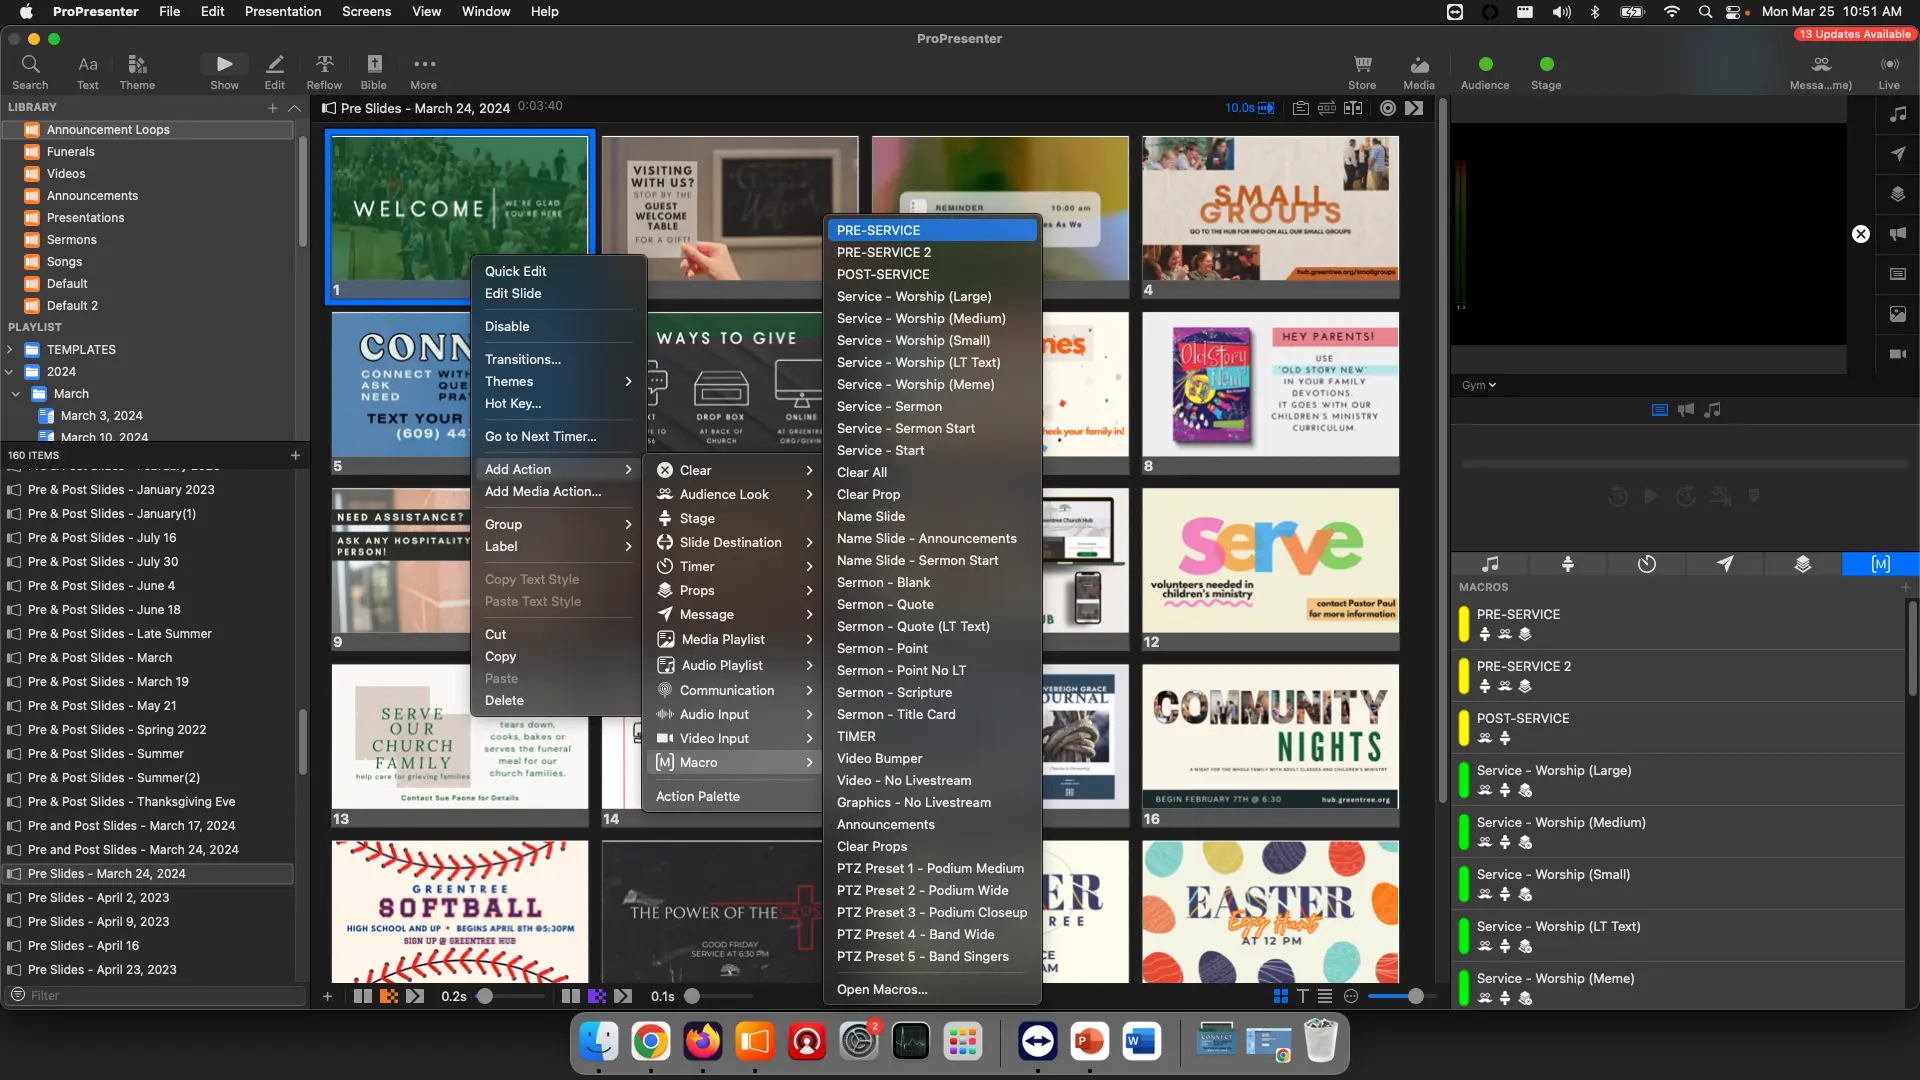
Task: Adjust the slide thumbnail size slider
Action: pos(1415,996)
